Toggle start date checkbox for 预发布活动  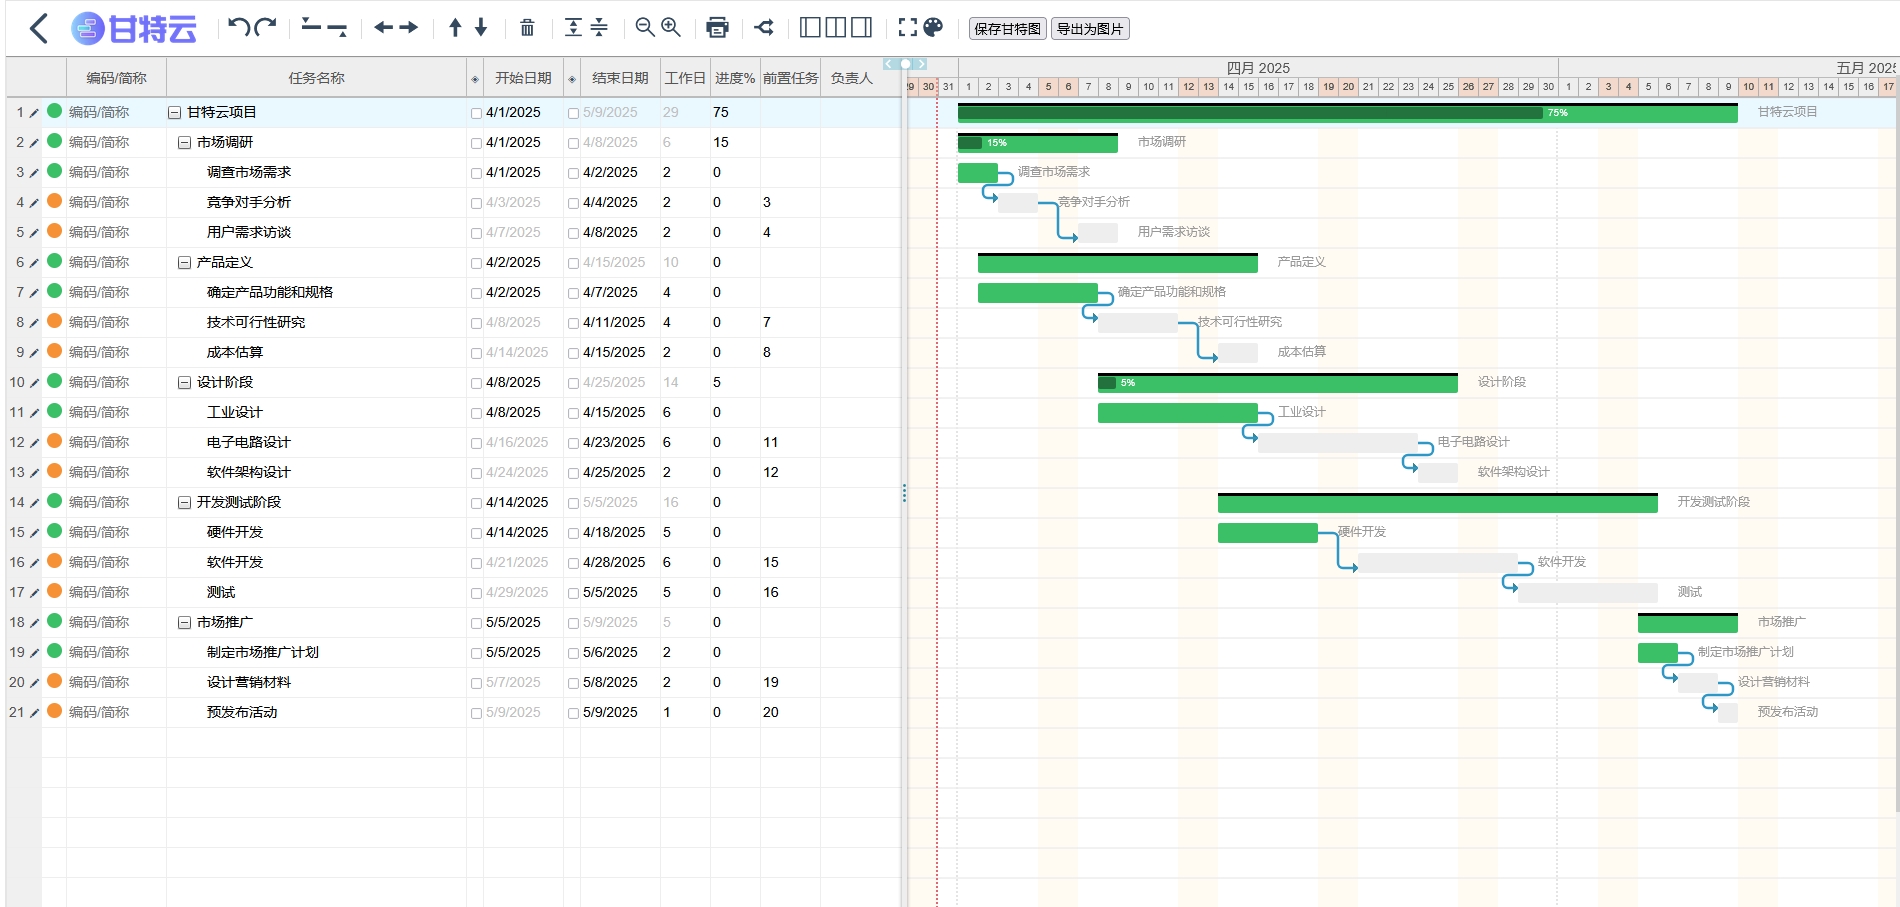[476, 714]
